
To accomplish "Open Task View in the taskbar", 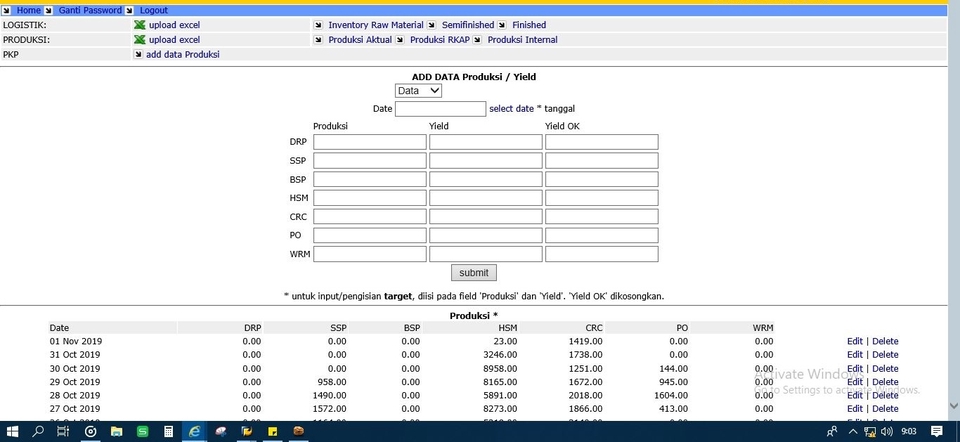I will tap(63, 431).
